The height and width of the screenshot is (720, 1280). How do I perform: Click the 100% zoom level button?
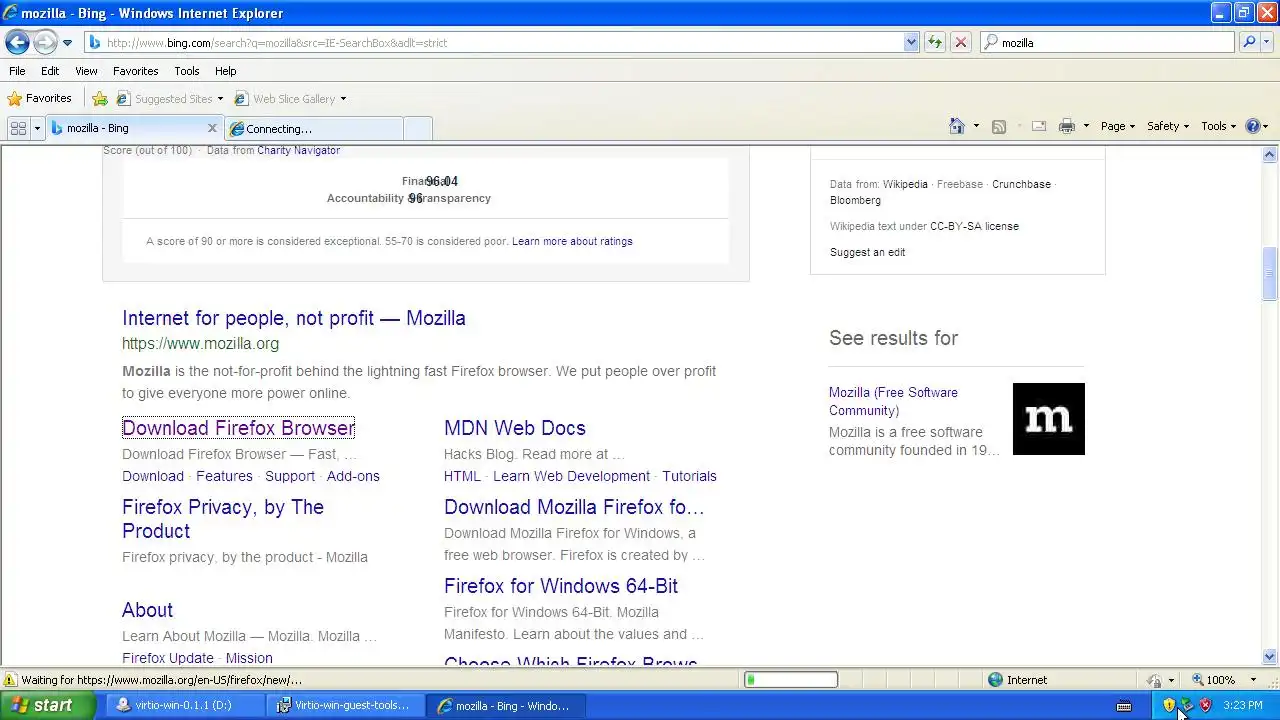1213,680
